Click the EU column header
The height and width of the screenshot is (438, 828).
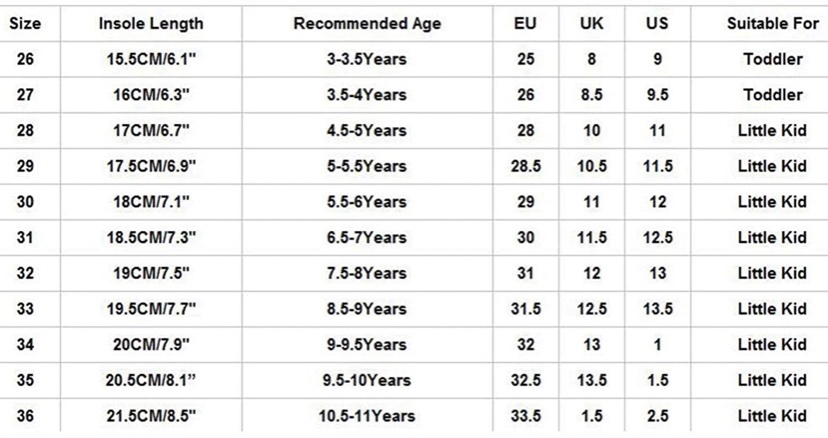tap(525, 24)
